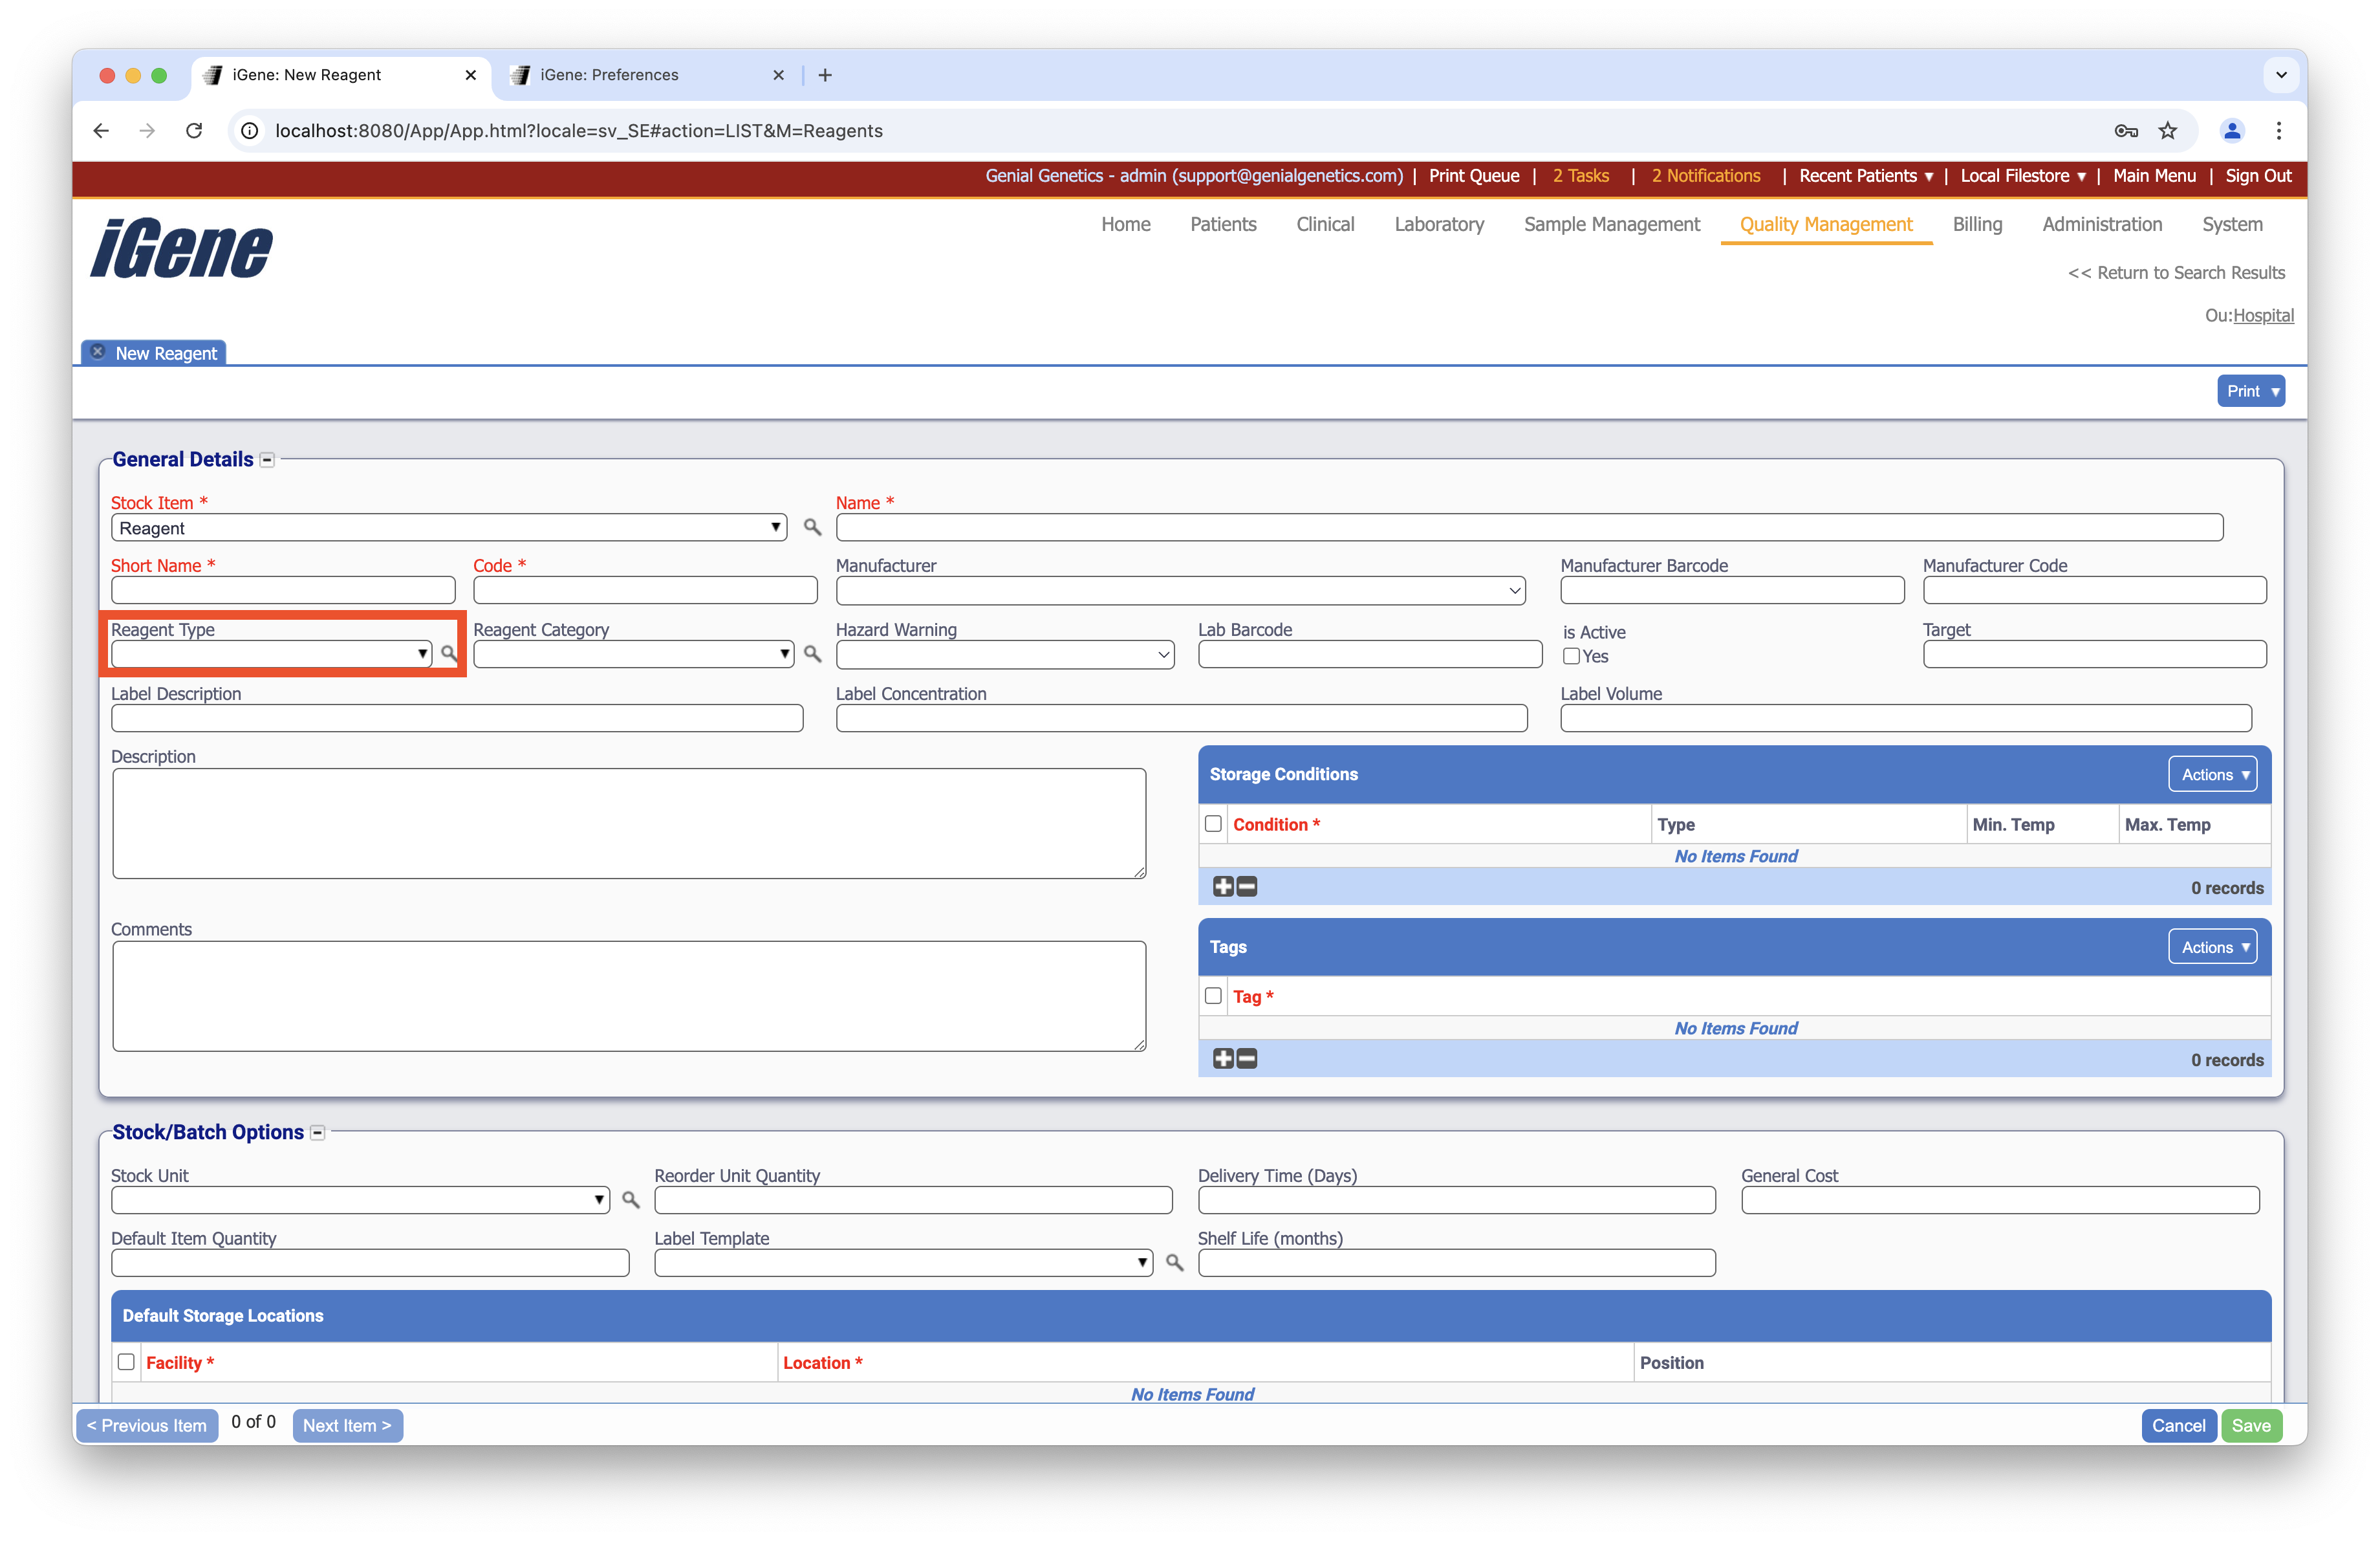Add a row in Storage Conditions table
The height and width of the screenshot is (1541, 2380).
(1222, 887)
